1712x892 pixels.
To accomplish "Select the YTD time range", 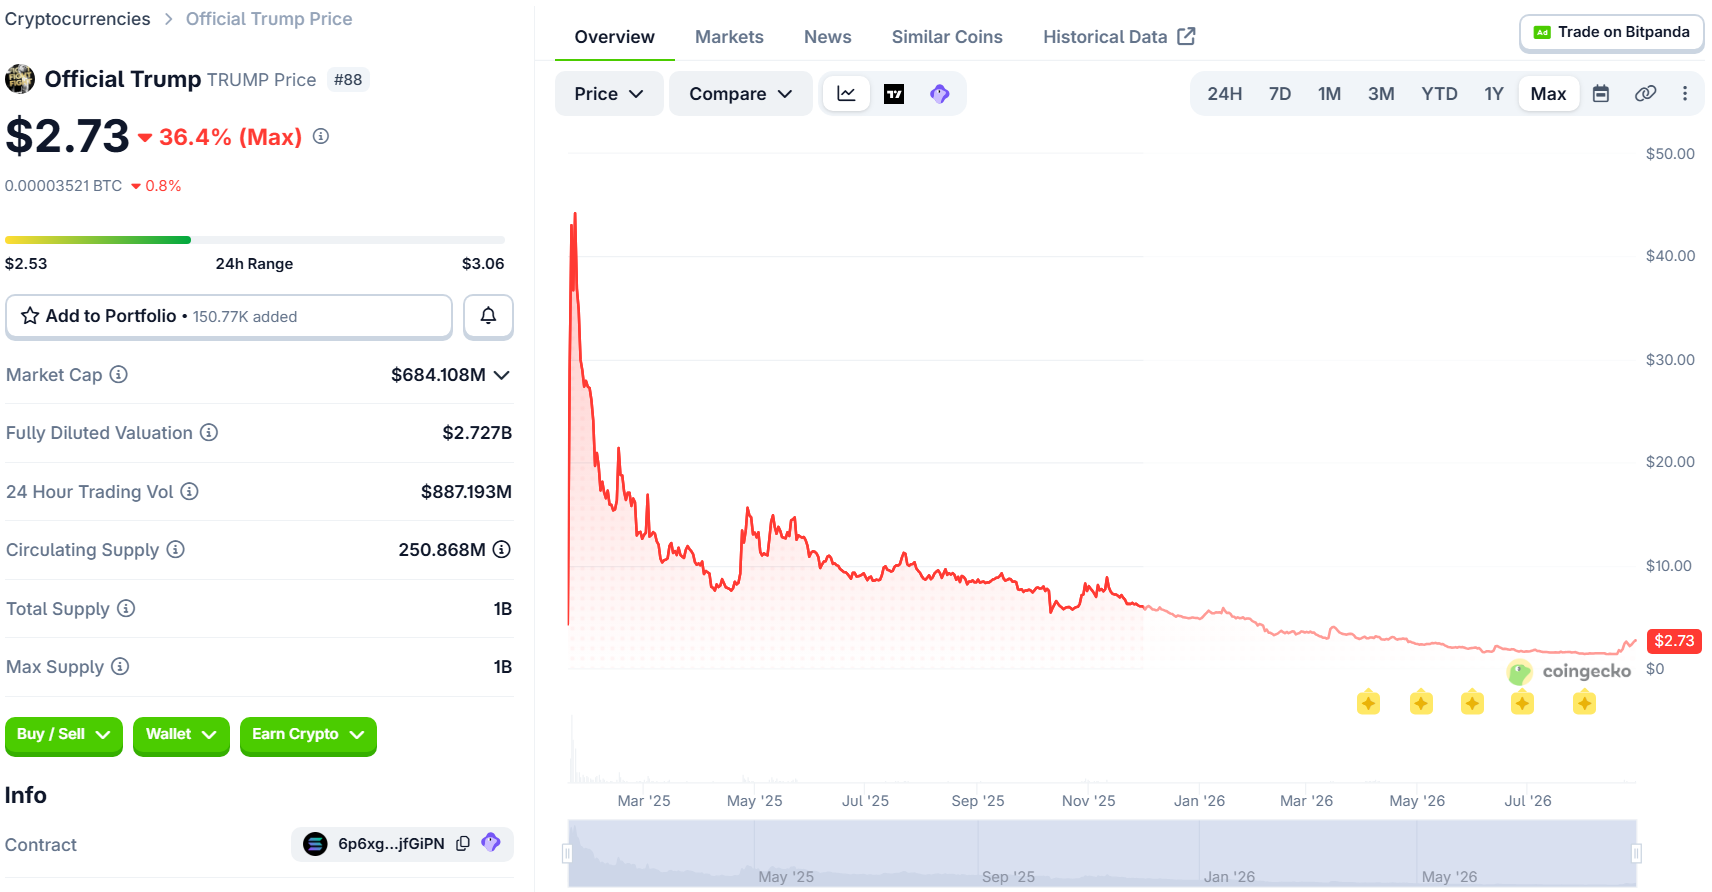I will pyautogui.click(x=1439, y=94).
